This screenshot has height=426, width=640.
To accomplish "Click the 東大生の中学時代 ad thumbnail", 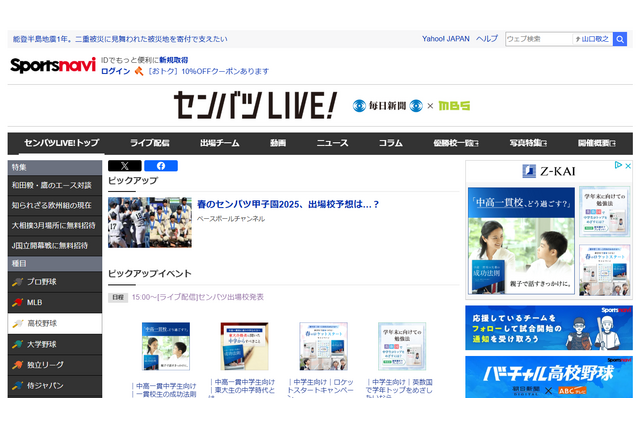I will pos(244,346).
